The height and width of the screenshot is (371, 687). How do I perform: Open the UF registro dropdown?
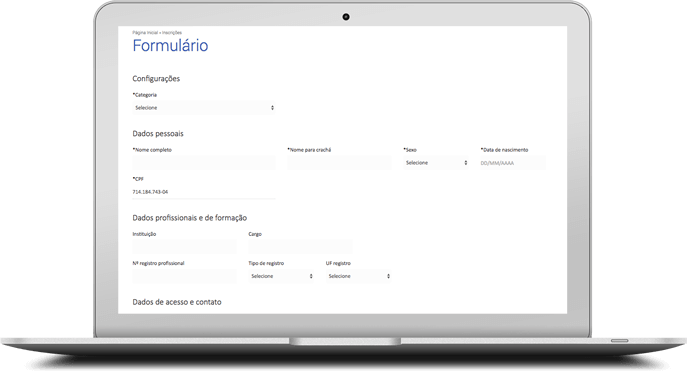tap(358, 276)
